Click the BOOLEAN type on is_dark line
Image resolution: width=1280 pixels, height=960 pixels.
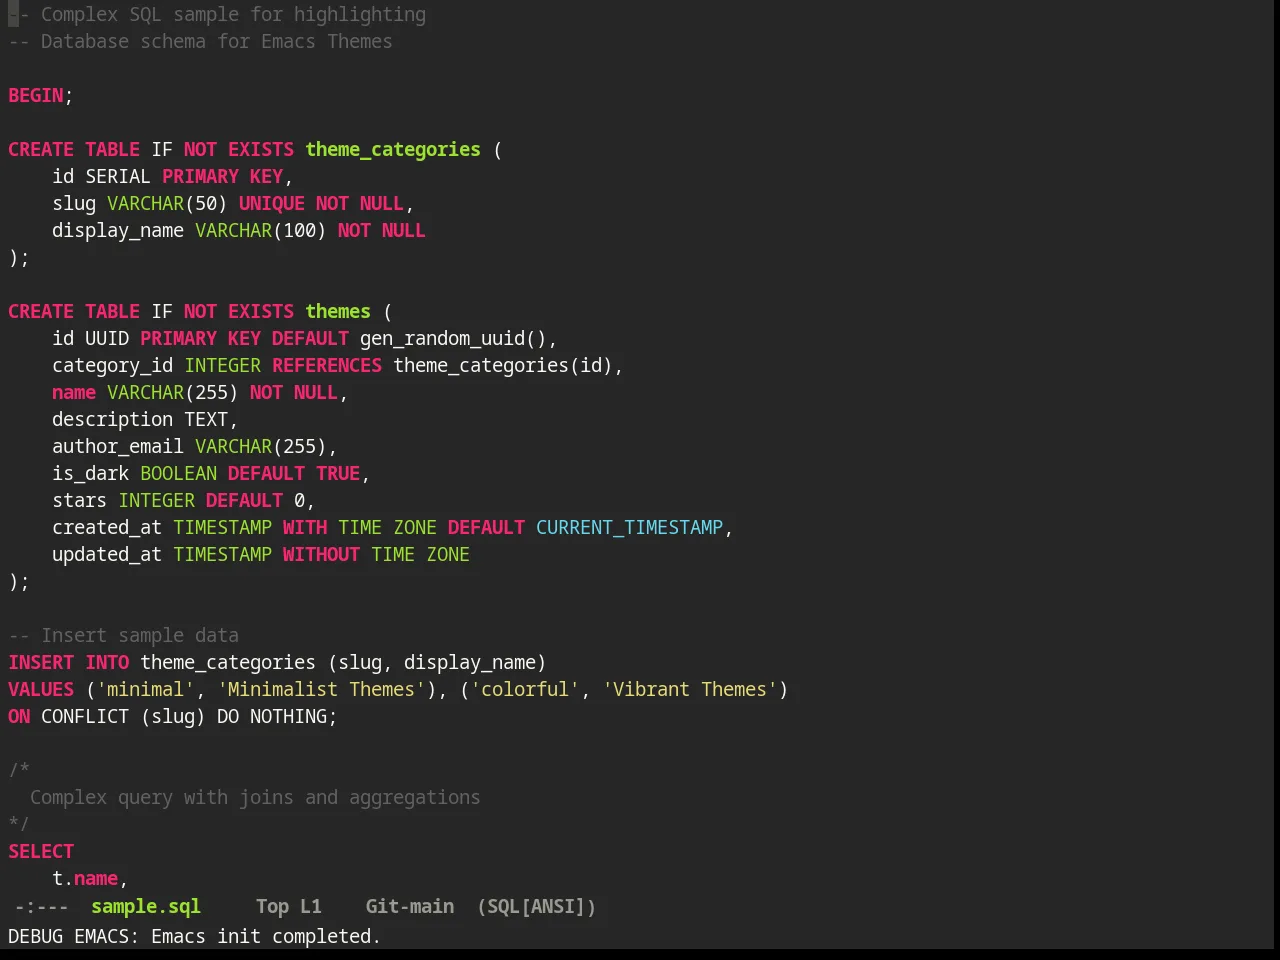pos(179,474)
